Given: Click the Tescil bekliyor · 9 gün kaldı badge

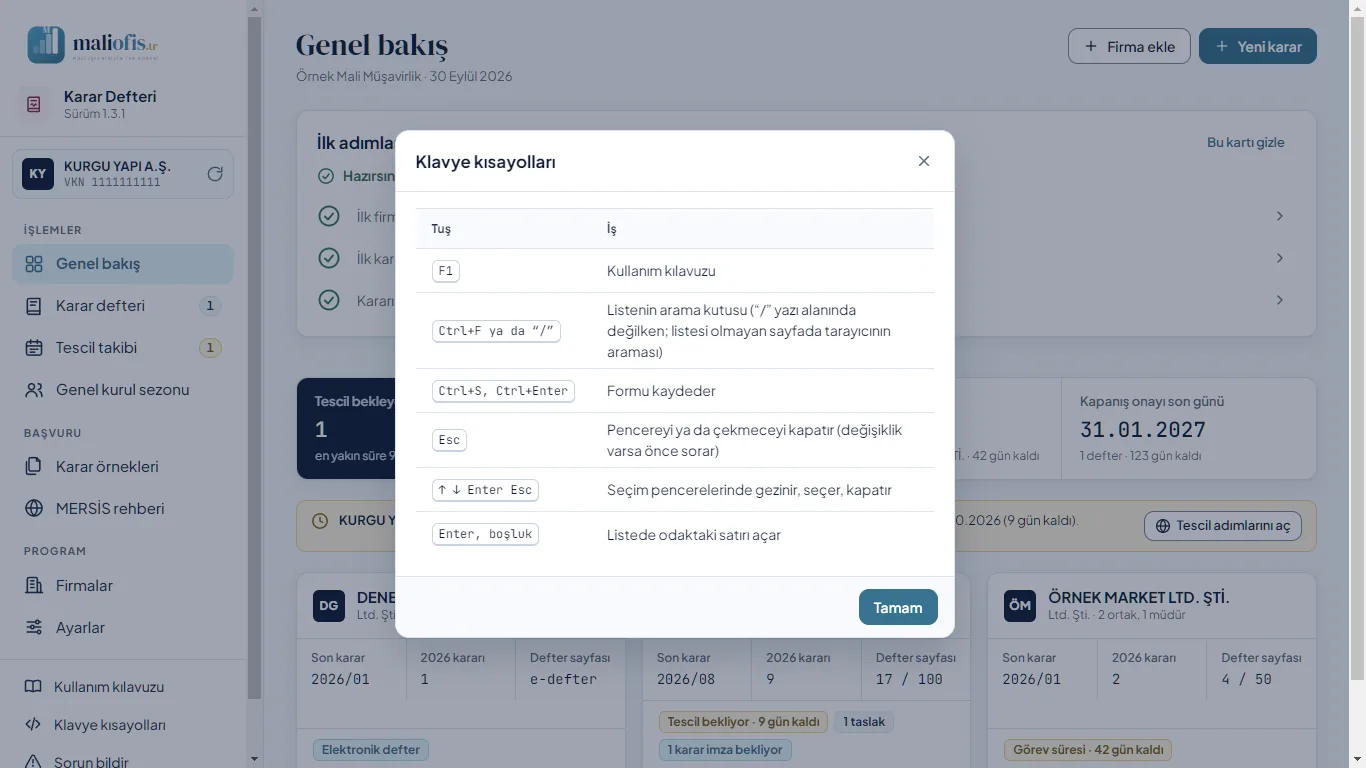Looking at the screenshot, I should click(x=743, y=722).
